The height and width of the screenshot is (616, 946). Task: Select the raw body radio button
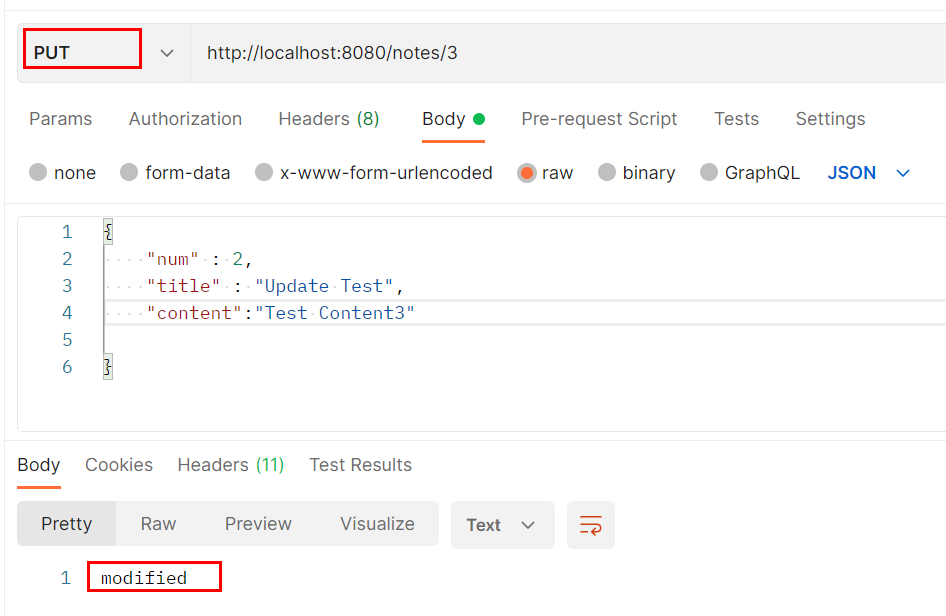[527, 173]
